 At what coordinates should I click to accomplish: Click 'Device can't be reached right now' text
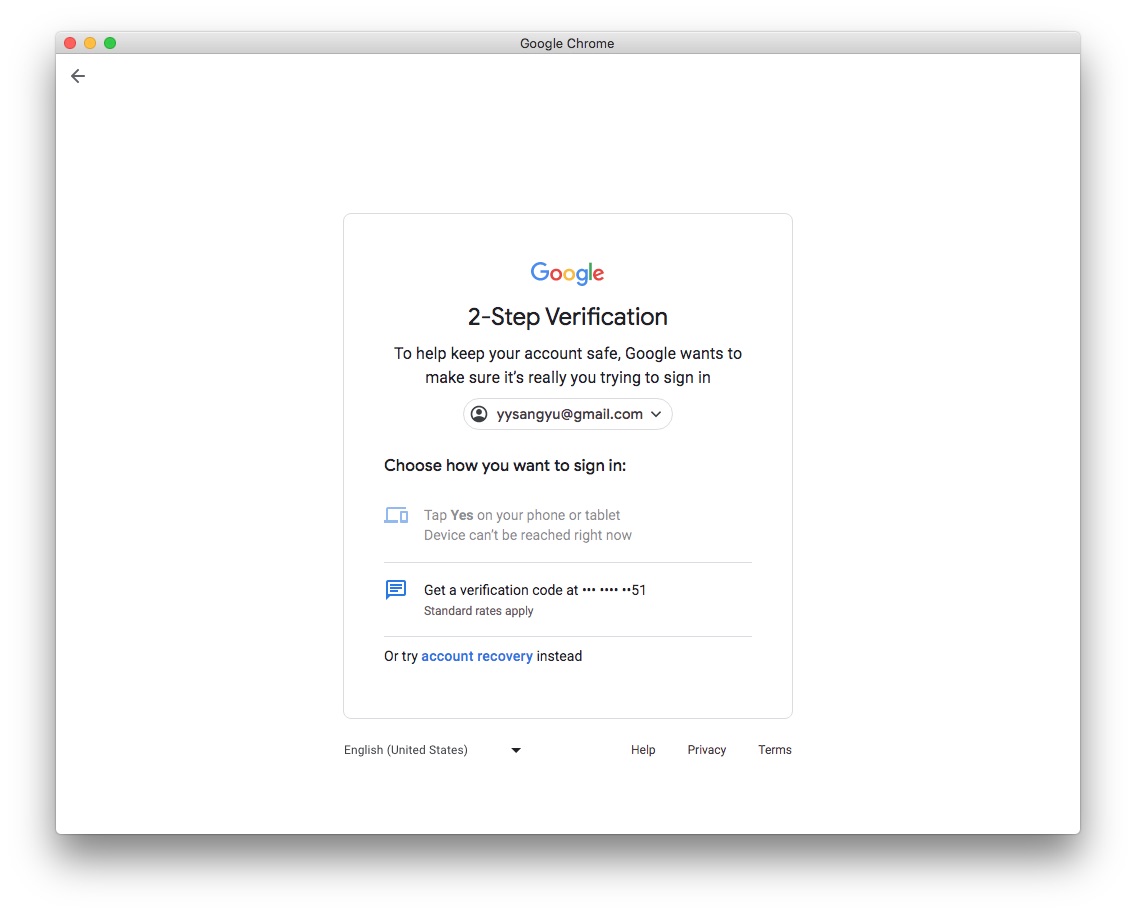point(527,535)
